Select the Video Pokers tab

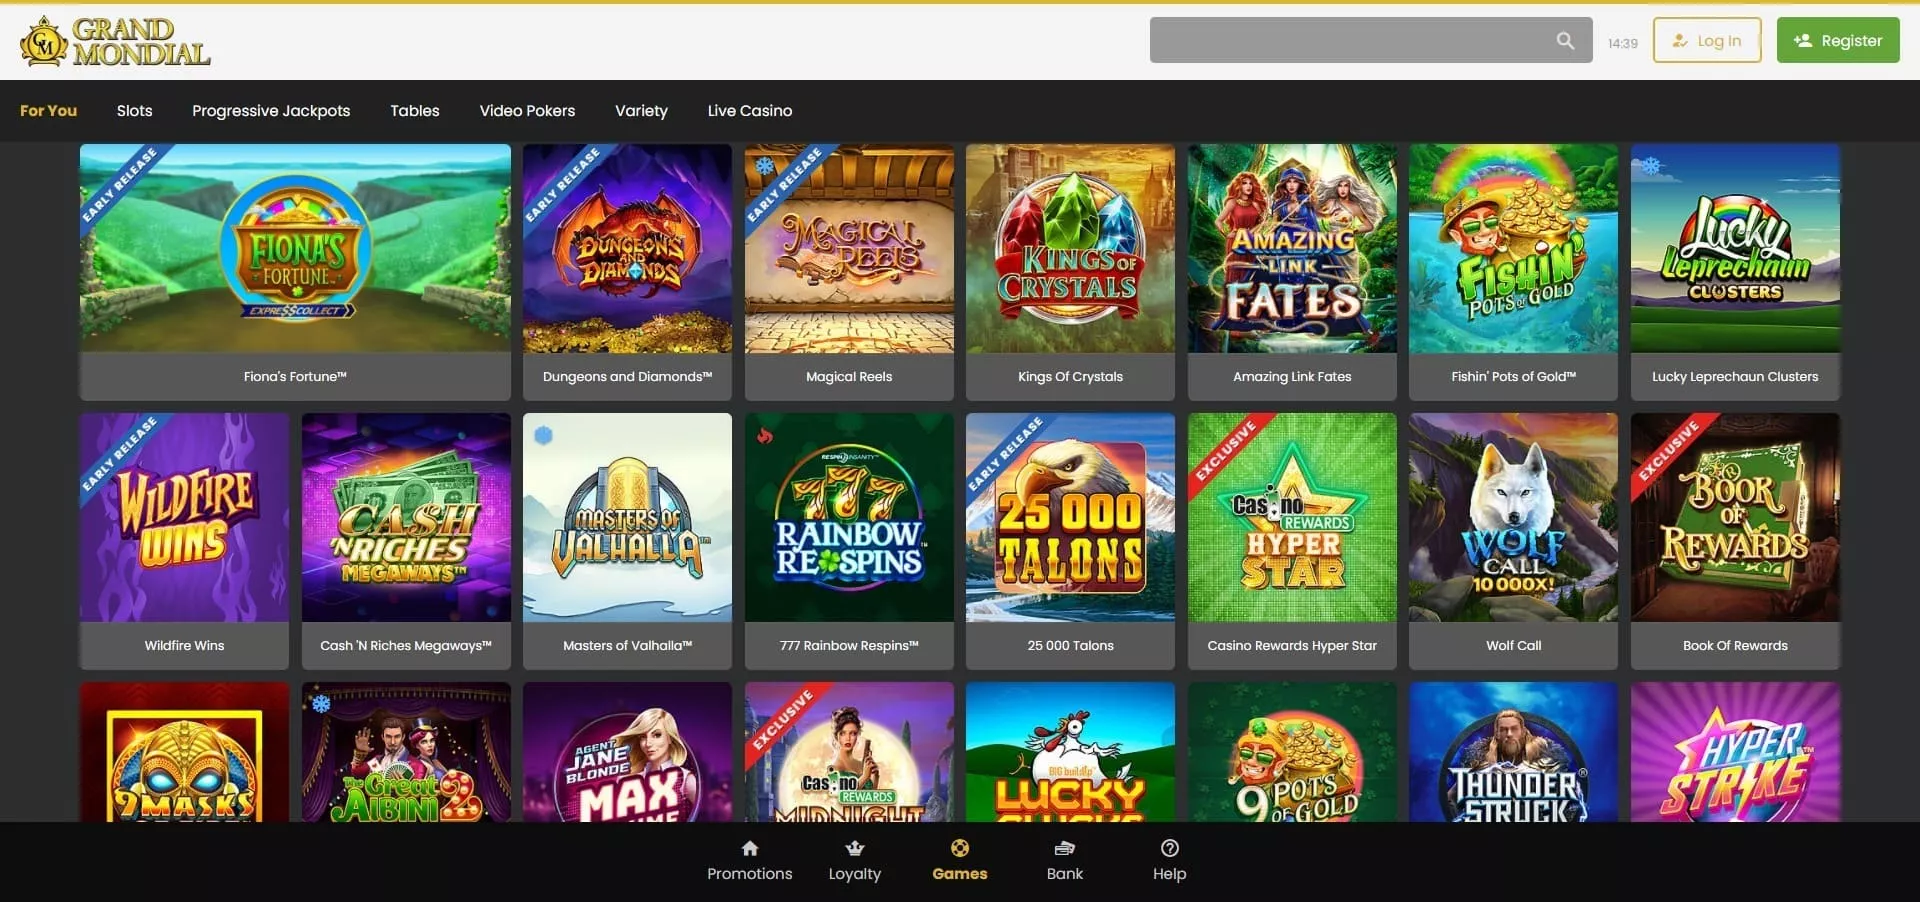pos(527,110)
